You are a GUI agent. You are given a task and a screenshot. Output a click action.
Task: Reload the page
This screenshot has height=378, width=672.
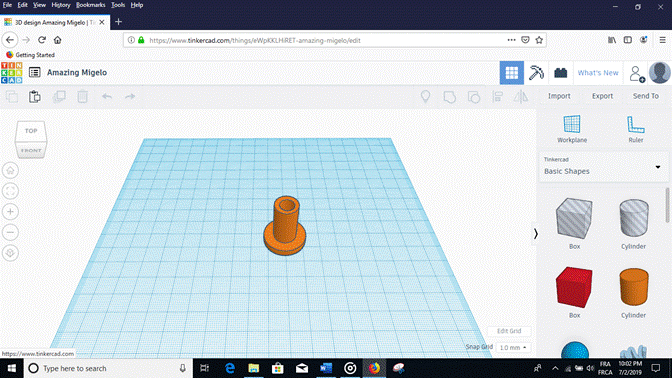tap(42, 40)
